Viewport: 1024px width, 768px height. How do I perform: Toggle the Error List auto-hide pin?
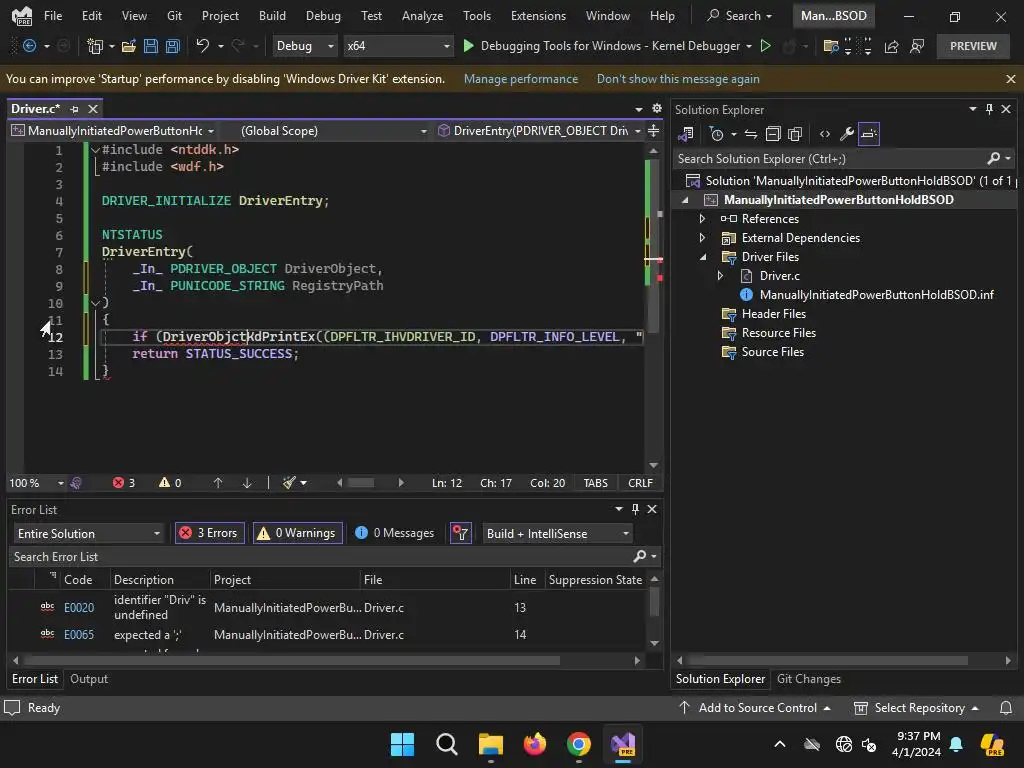coord(635,509)
